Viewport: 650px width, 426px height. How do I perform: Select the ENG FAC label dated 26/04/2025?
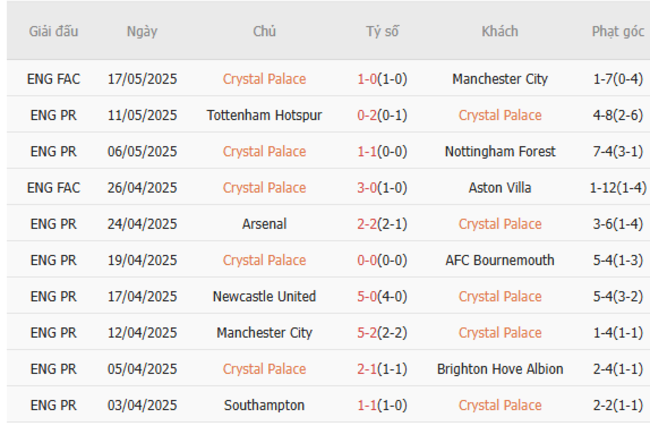tap(54, 188)
